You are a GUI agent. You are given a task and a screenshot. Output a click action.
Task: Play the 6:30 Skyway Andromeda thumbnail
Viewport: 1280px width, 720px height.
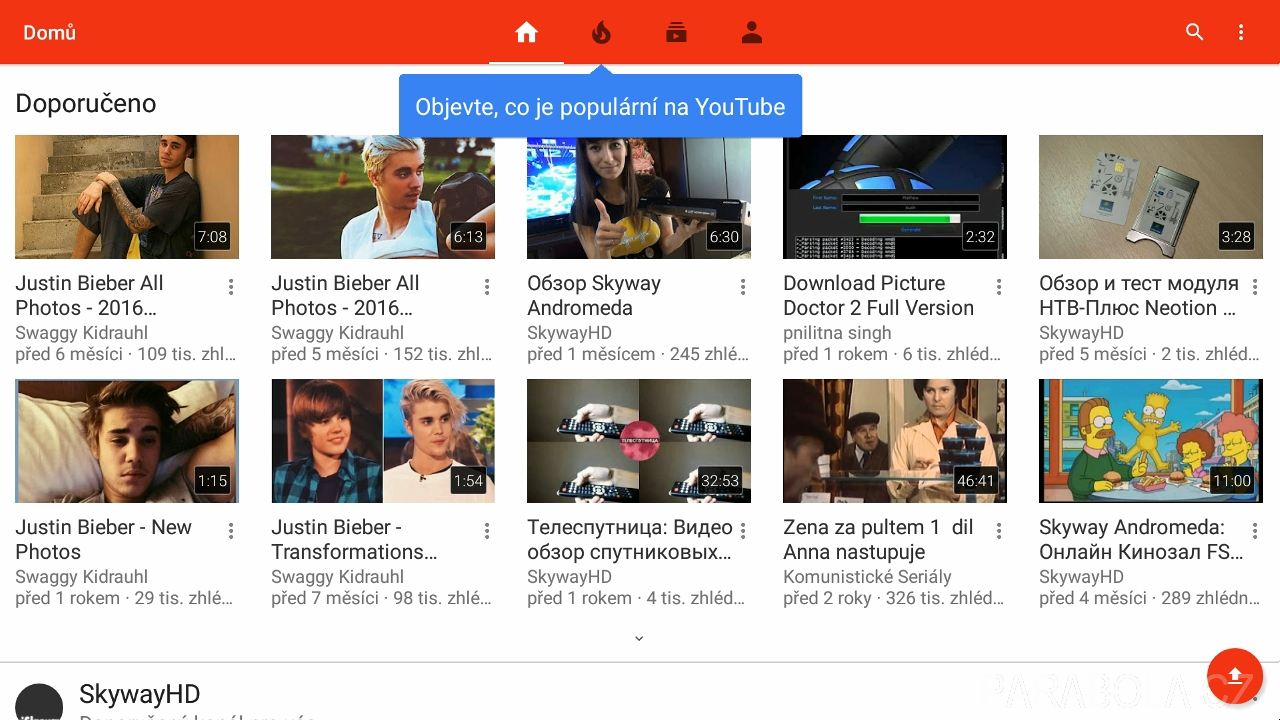pos(639,197)
